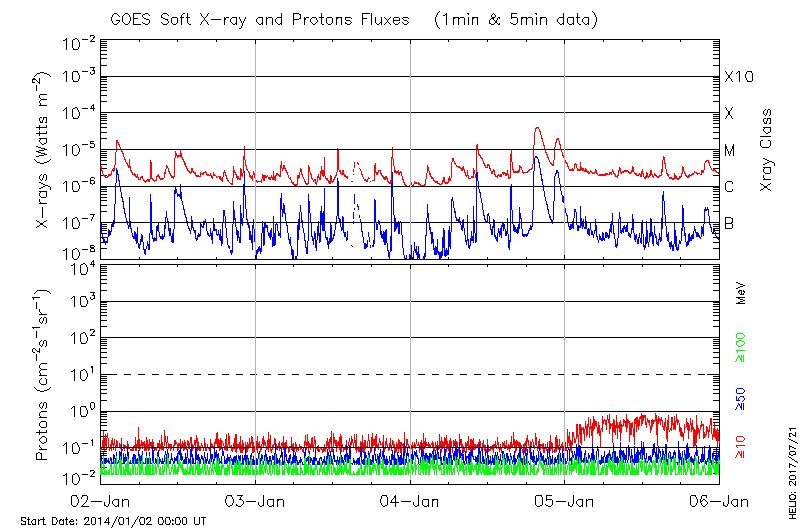Click the B flare class label
The width and height of the screenshot is (800, 530).
[x=729, y=223]
